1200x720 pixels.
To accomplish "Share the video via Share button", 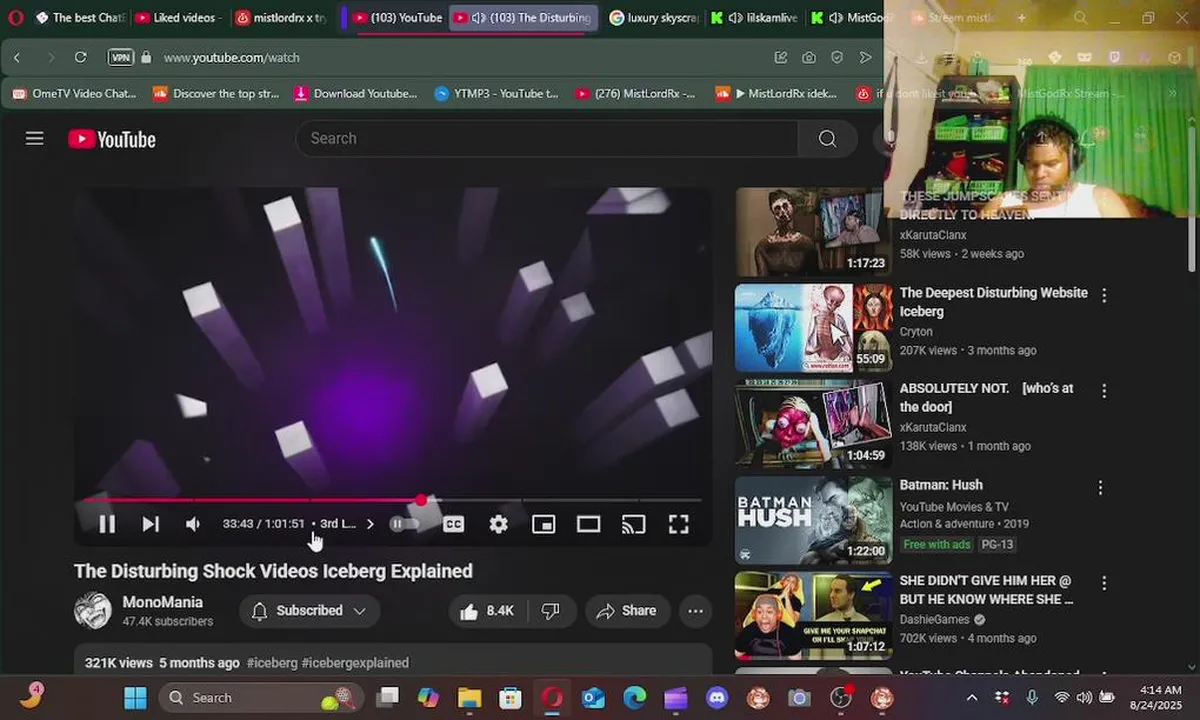I will tap(626, 611).
